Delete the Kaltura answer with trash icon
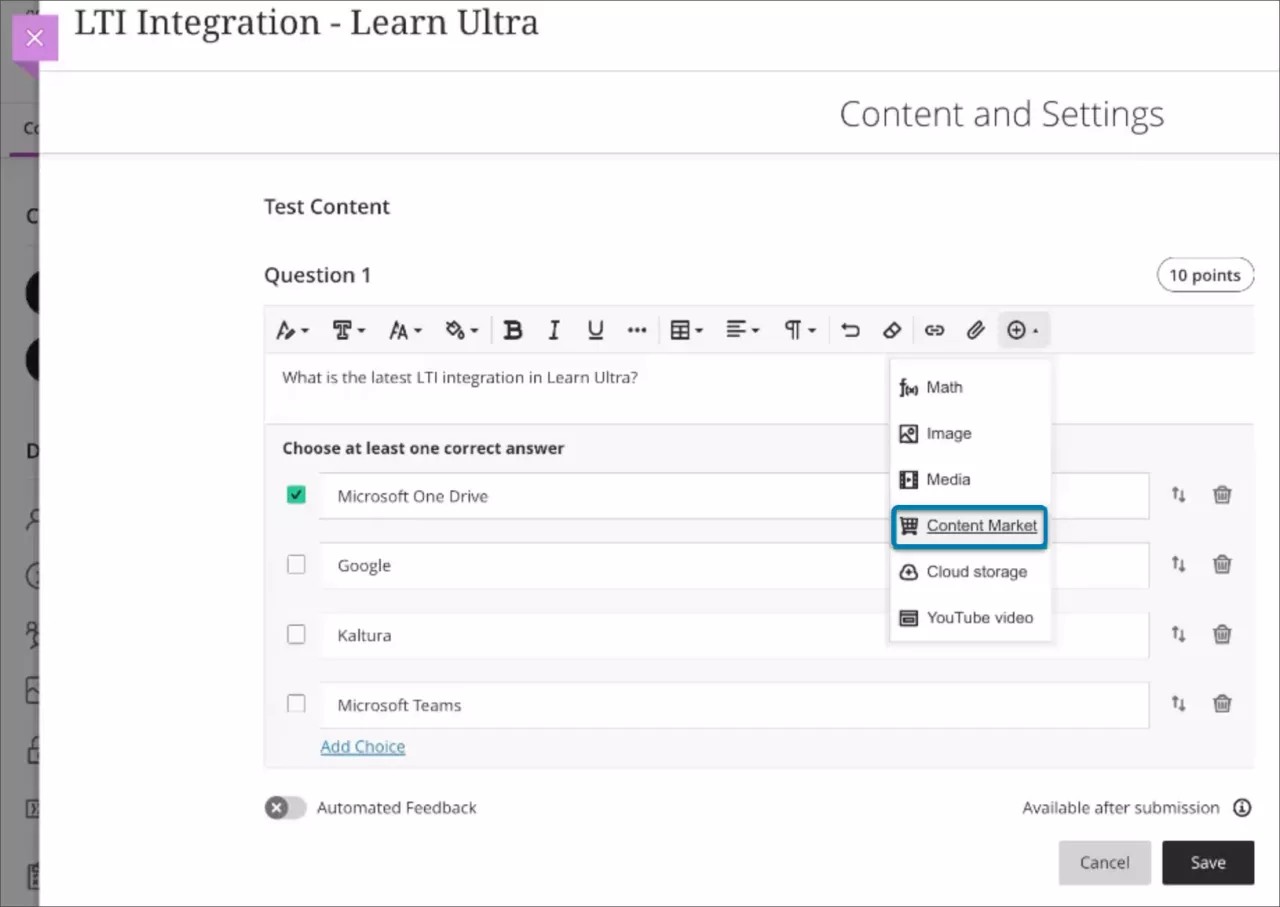This screenshot has height=907, width=1280. (1222, 634)
